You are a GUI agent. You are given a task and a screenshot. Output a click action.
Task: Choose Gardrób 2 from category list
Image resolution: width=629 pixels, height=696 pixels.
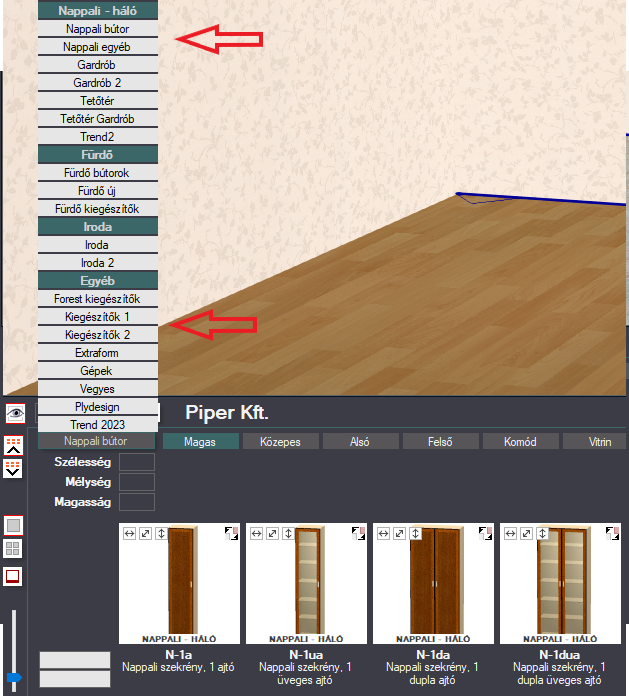pos(98,83)
